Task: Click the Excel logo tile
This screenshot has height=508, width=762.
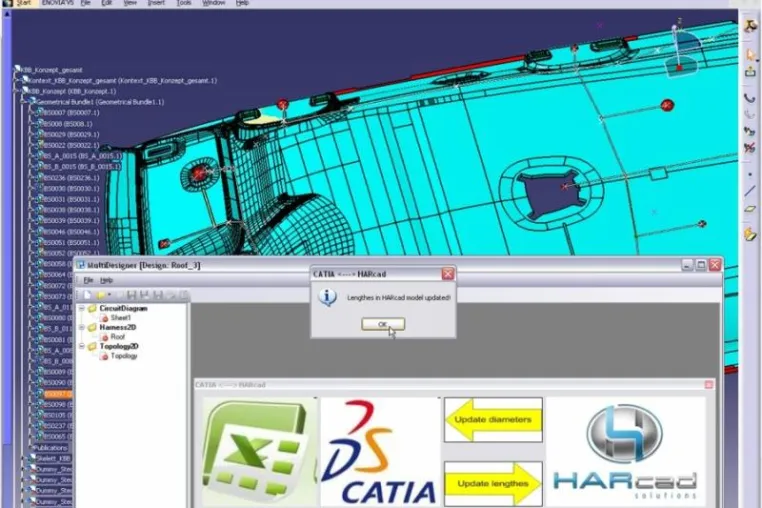Action: point(259,452)
